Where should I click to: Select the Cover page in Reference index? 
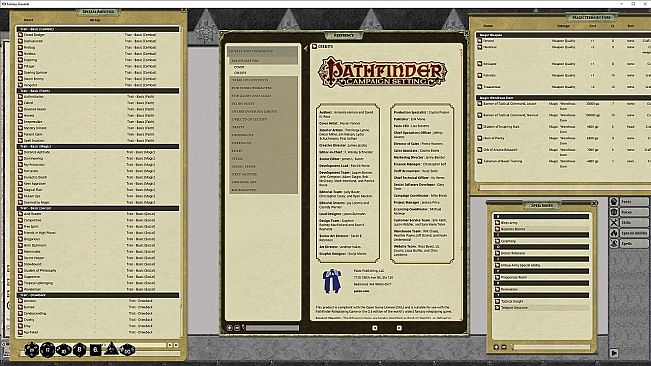pyautogui.click(x=239, y=67)
